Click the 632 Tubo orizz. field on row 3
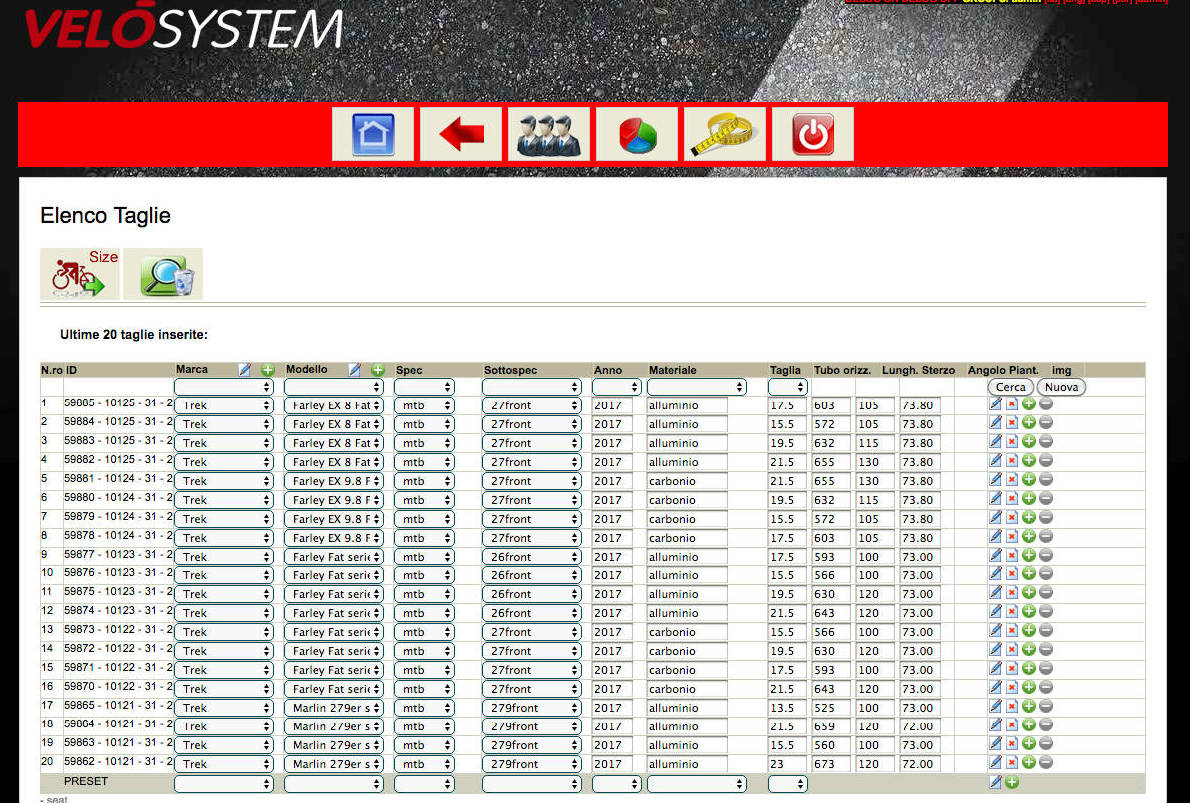The width and height of the screenshot is (1190, 803). [x=830, y=442]
